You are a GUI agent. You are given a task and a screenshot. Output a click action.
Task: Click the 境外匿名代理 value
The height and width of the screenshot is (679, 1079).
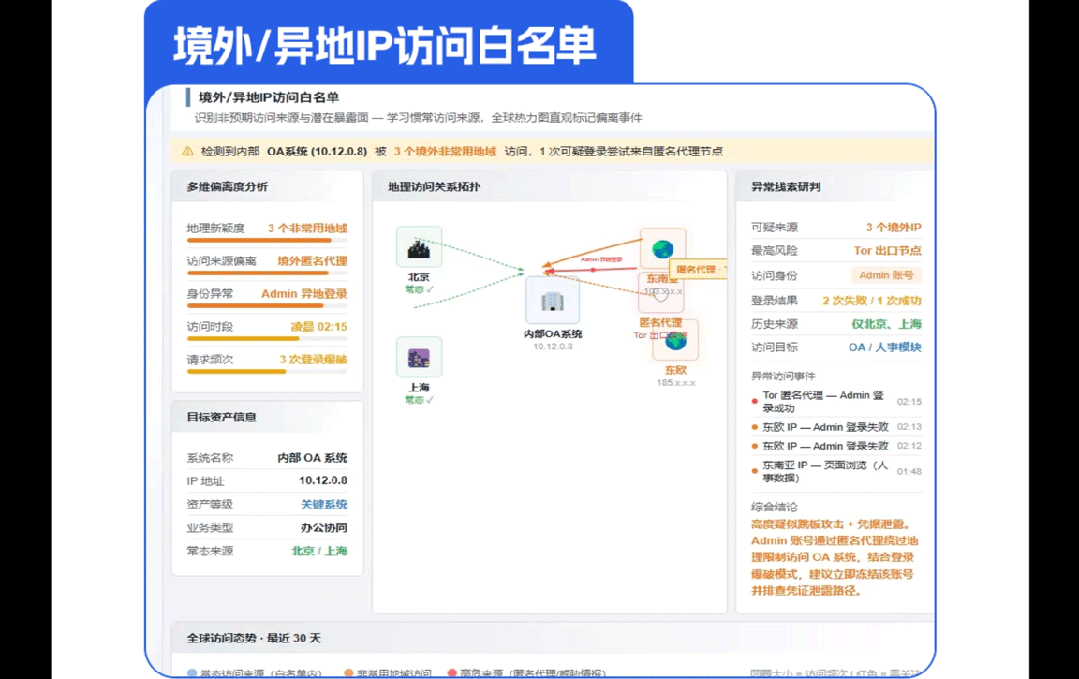[x=312, y=261]
